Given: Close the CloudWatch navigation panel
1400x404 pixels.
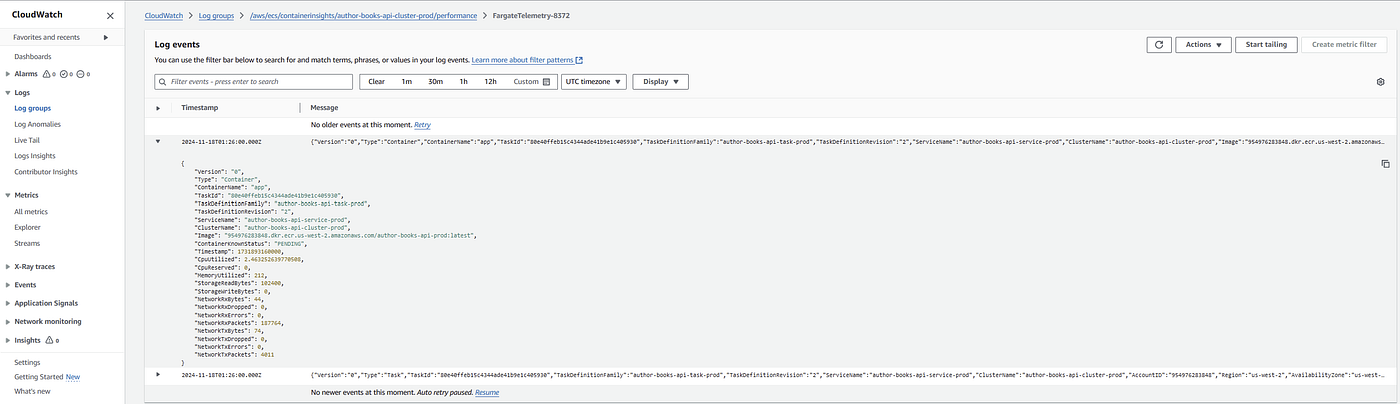Looking at the screenshot, I should 109,16.
